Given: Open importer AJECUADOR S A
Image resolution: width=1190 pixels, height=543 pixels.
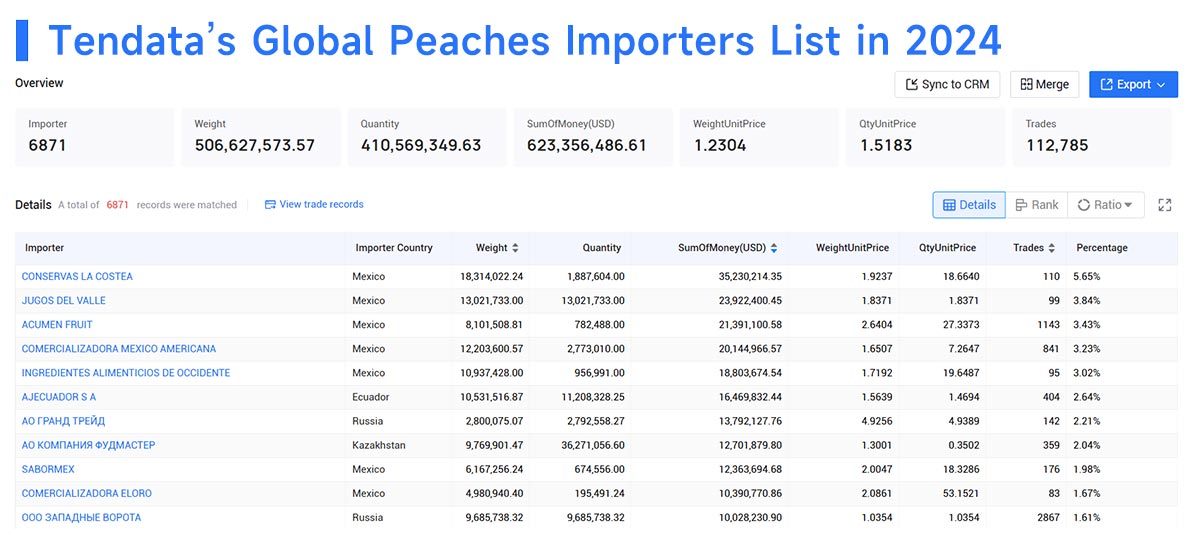Looking at the screenshot, I should 59,397.
